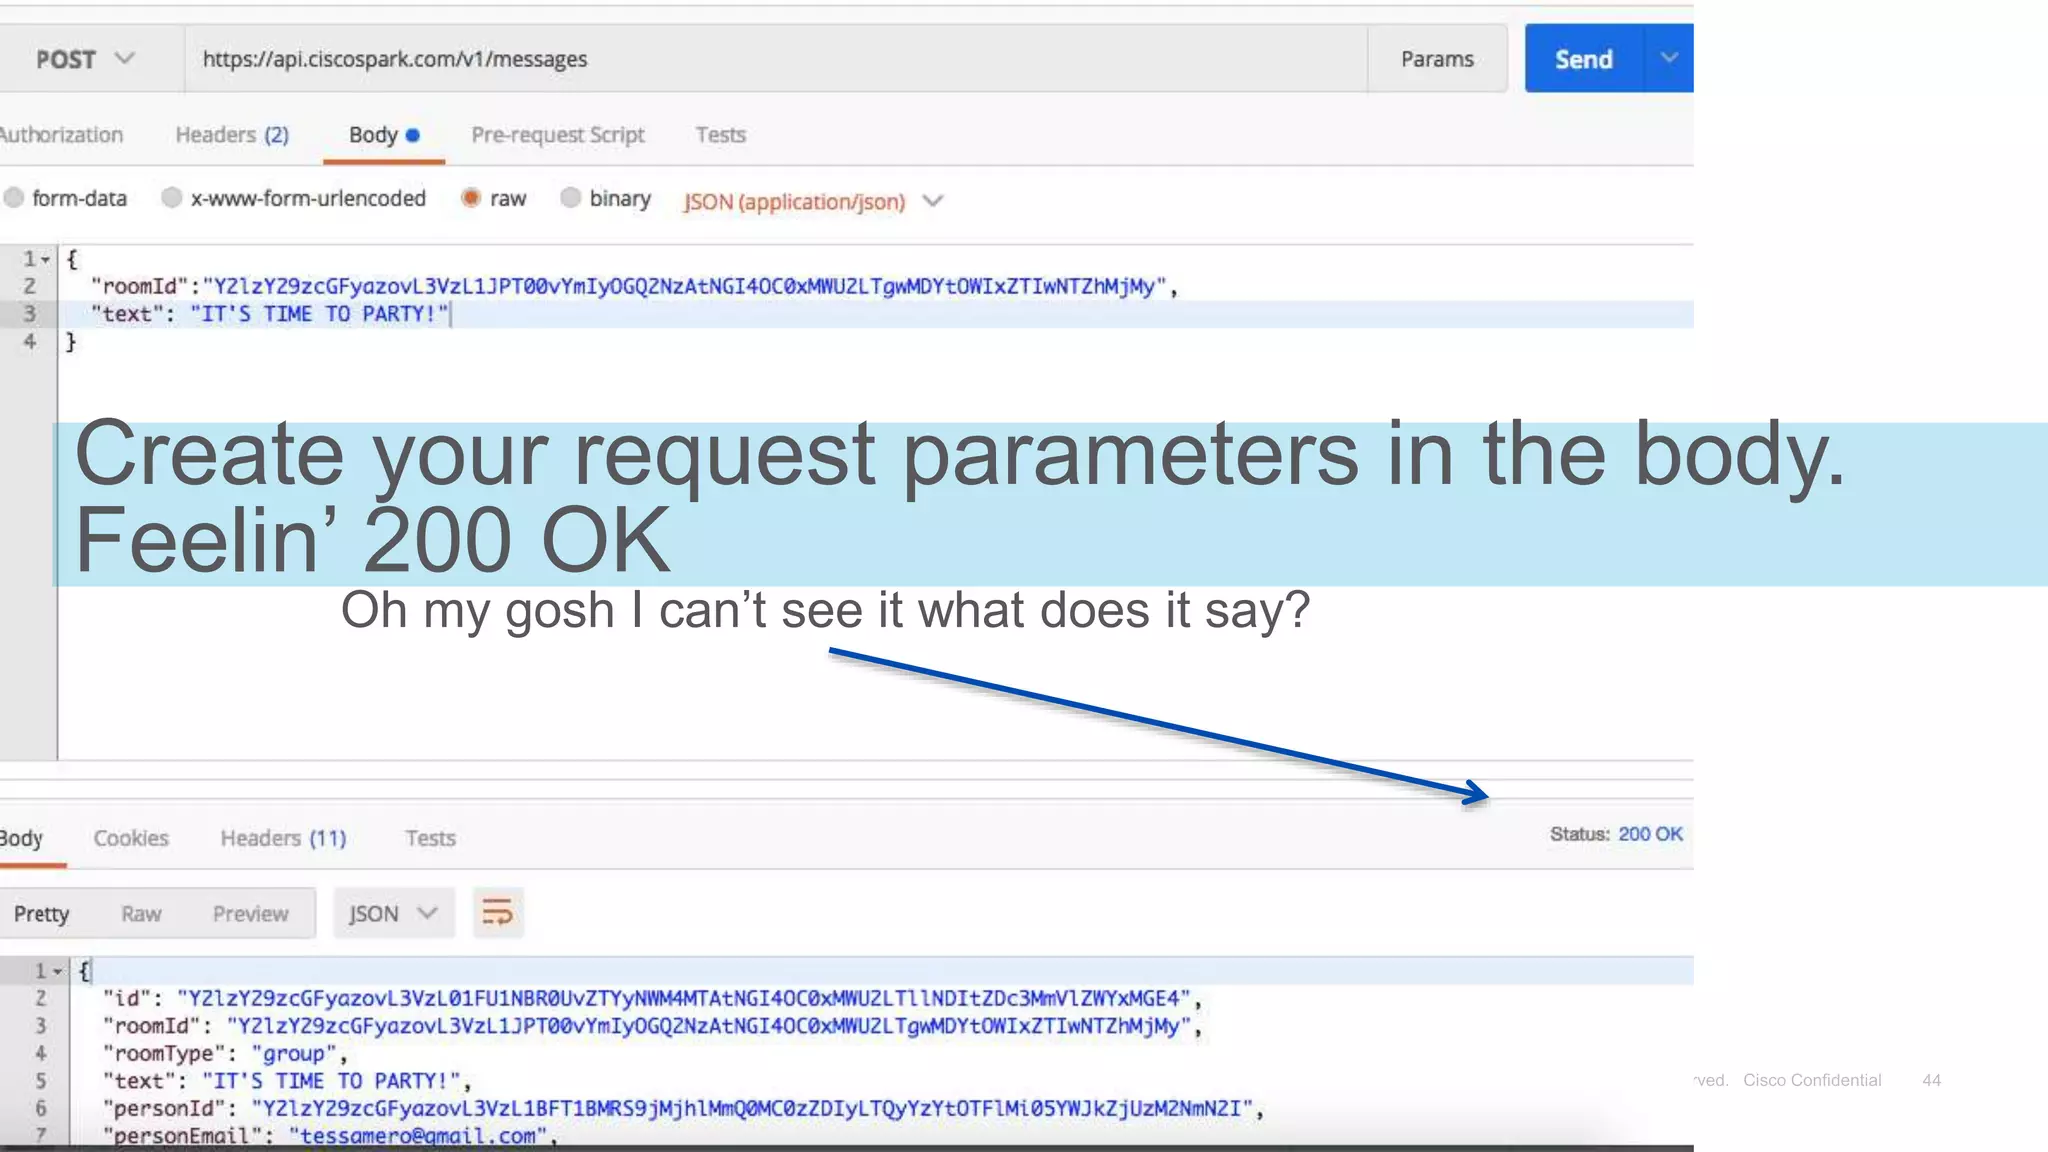This screenshot has width=2048, height=1152.
Task: Select the form-data radio button
Action: tap(14, 198)
